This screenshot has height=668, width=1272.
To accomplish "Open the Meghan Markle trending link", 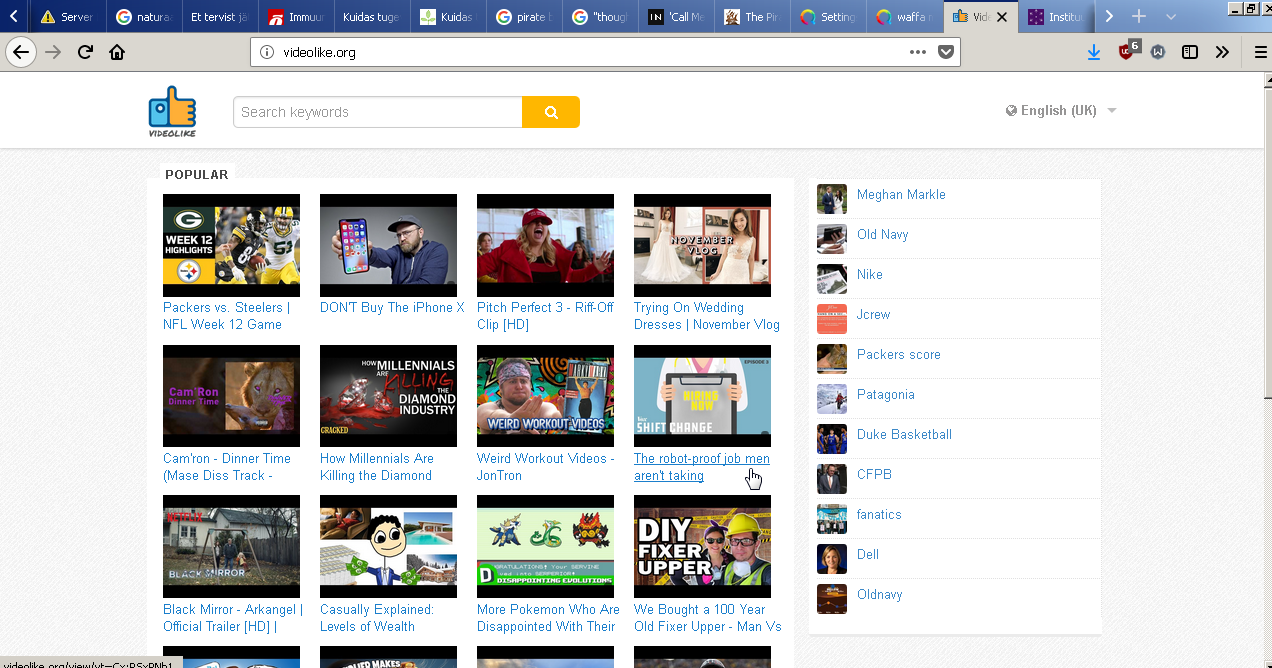I will (x=900, y=195).
